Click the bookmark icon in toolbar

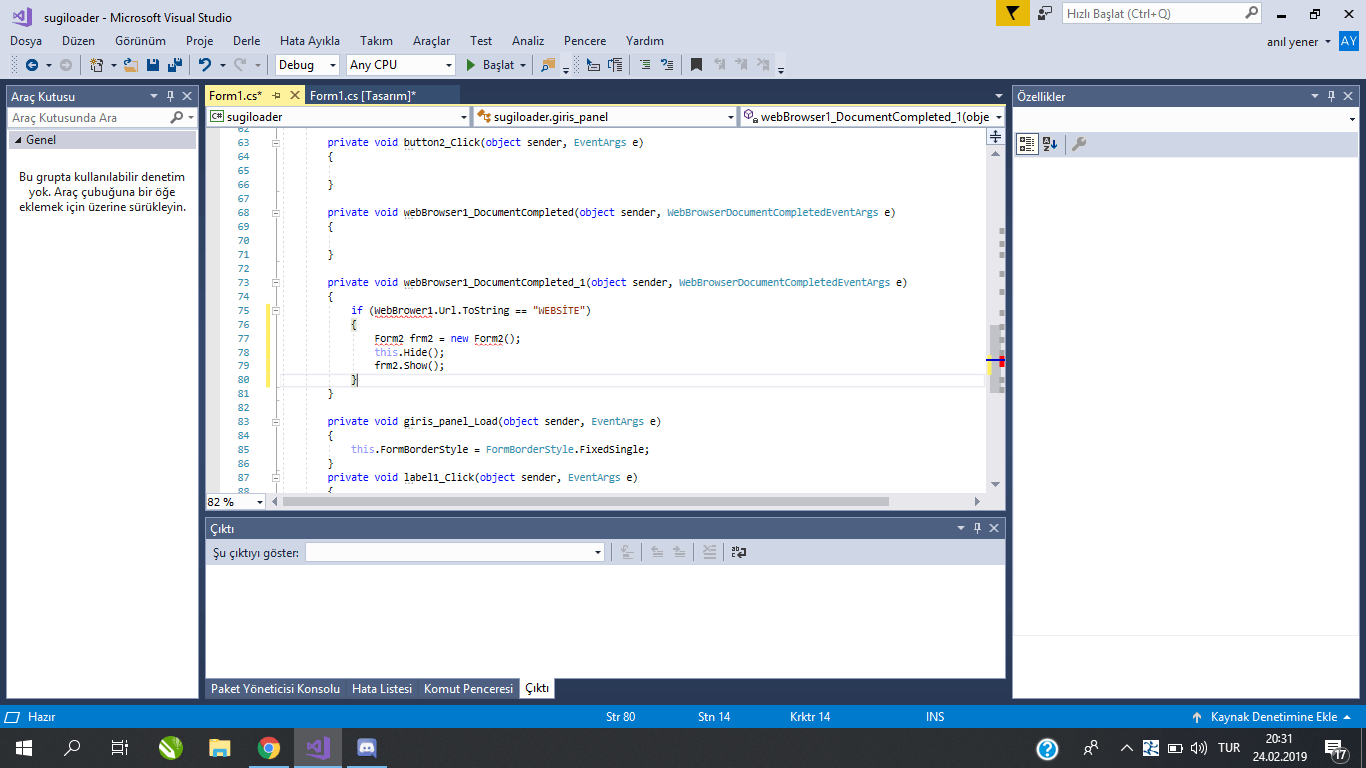coord(696,65)
